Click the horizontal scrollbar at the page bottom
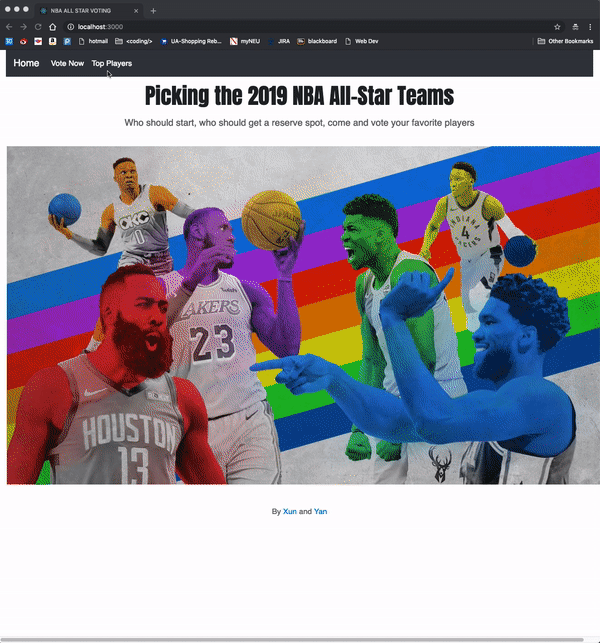This screenshot has height=643, width=600. (x=292, y=640)
